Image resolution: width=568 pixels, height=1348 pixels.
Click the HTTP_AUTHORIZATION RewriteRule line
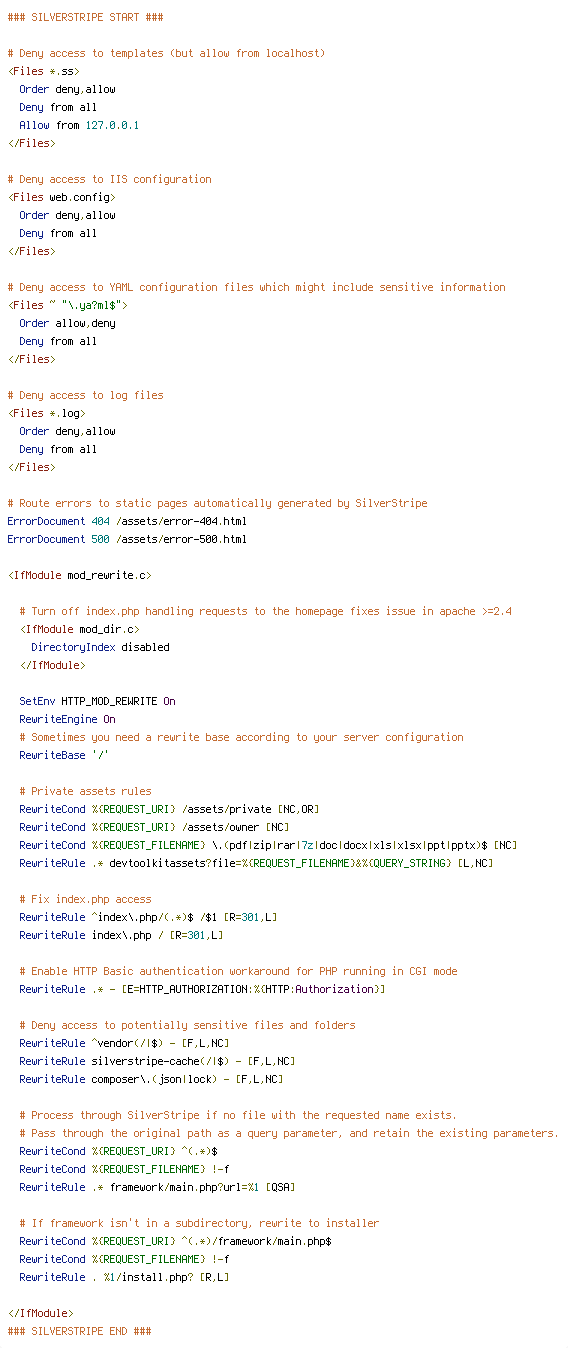pos(202,989)
